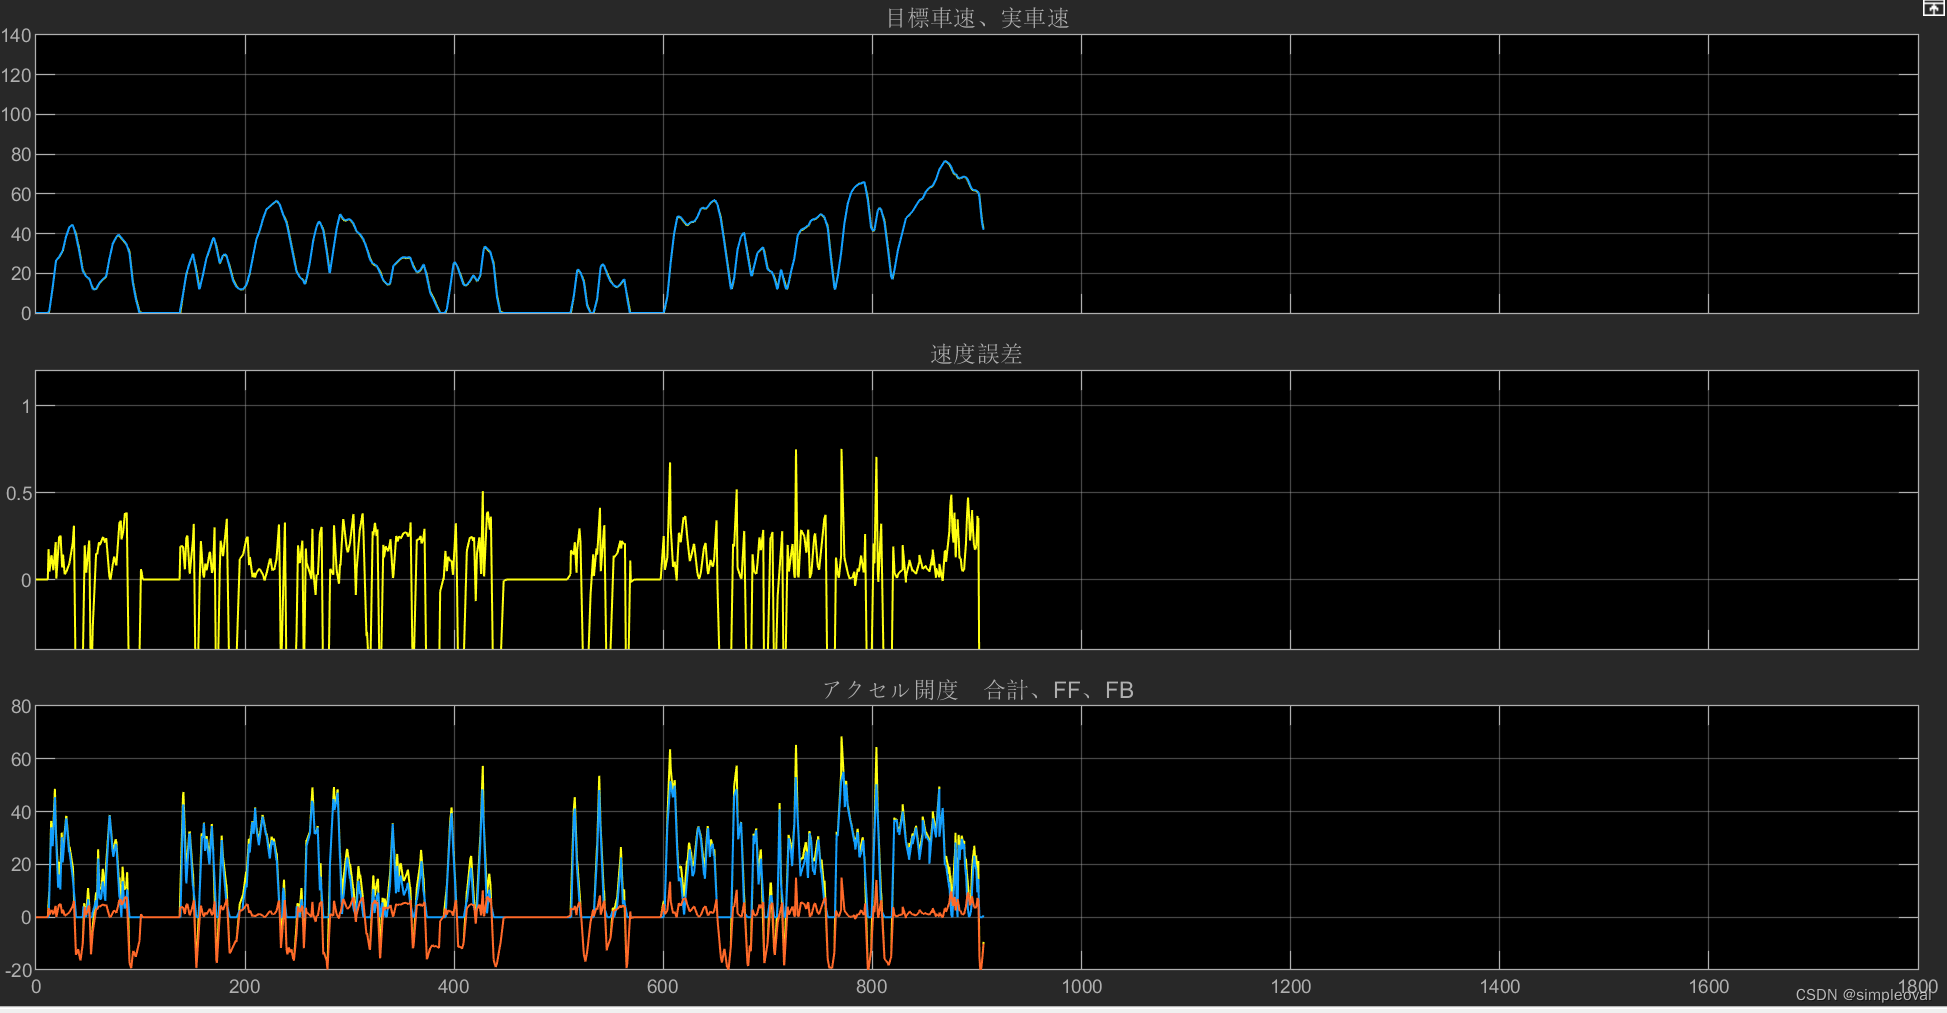This screenshot has height=1013, width=1947.
Task: Click the 400 x-axis tick label
Action: pyautogui.click(x=454, y=987)
